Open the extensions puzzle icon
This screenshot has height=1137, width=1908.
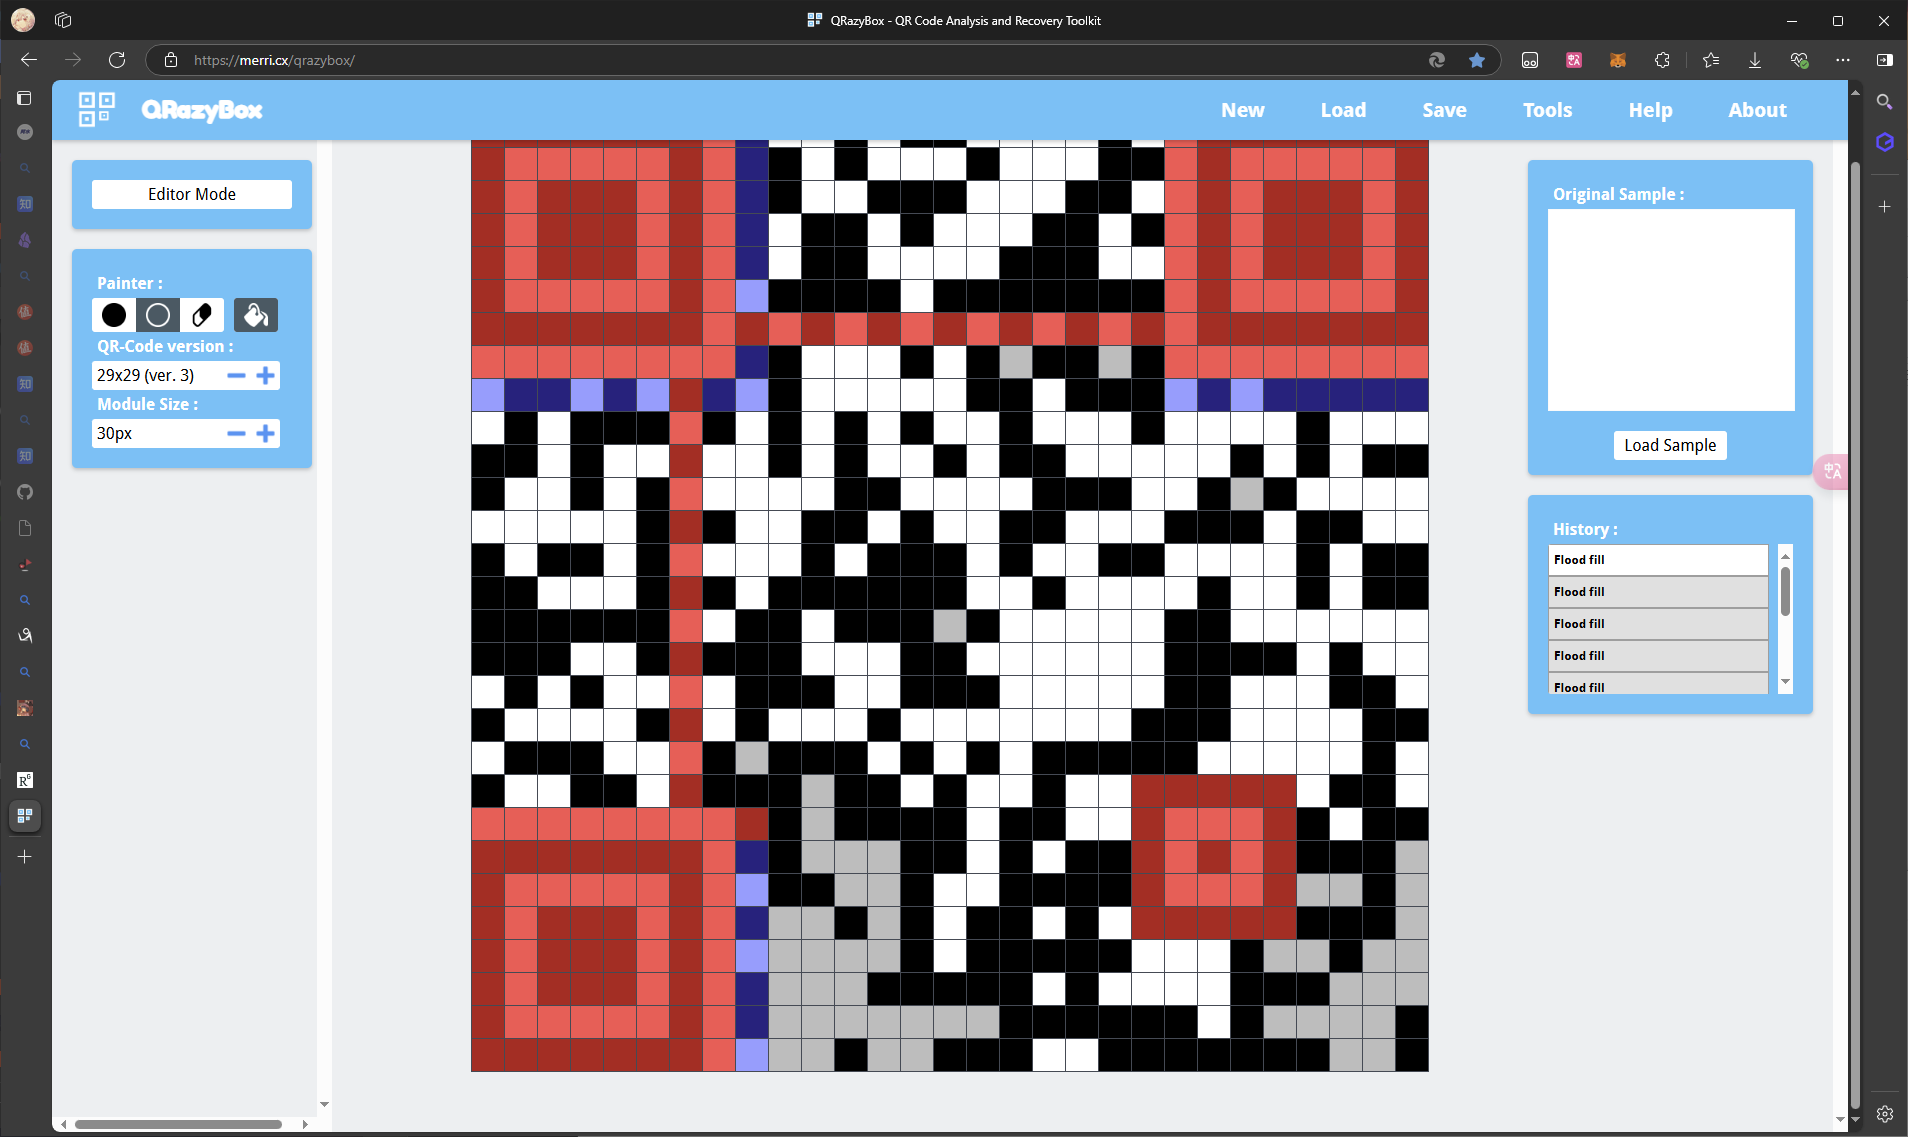point(1662,60)
